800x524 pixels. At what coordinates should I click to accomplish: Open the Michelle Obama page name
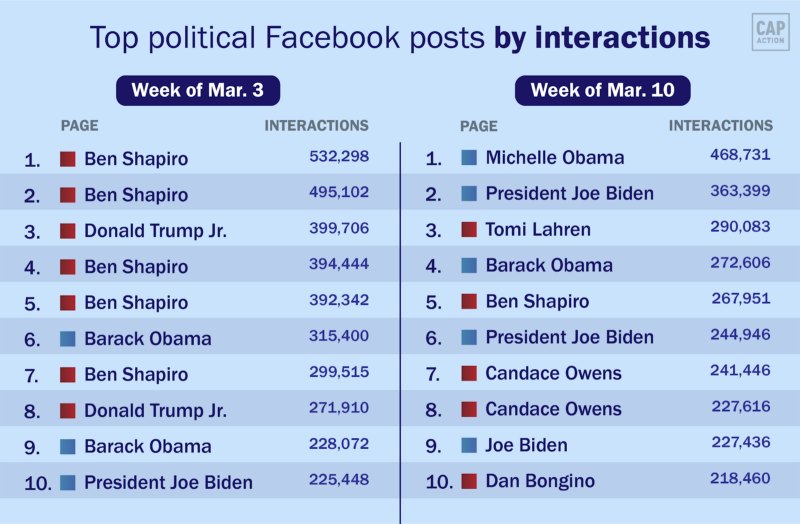(x=554, y=158)
